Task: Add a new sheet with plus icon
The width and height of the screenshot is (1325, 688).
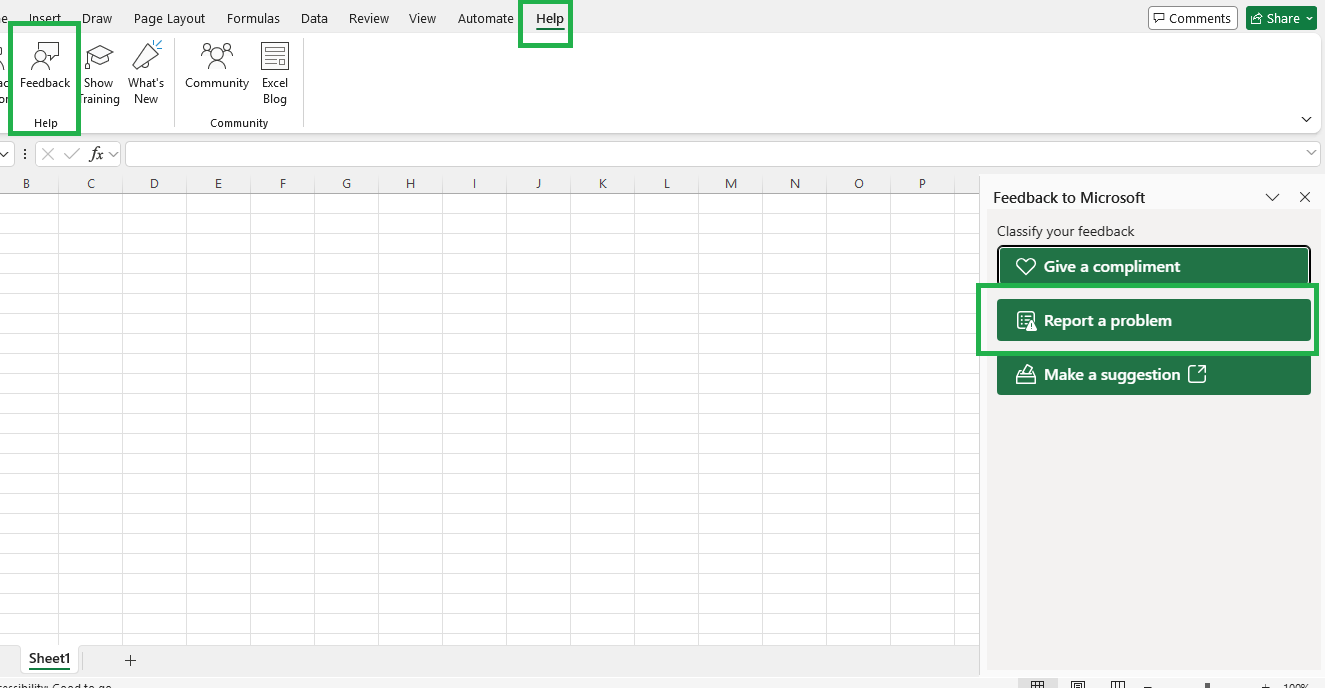Action: 130,660
